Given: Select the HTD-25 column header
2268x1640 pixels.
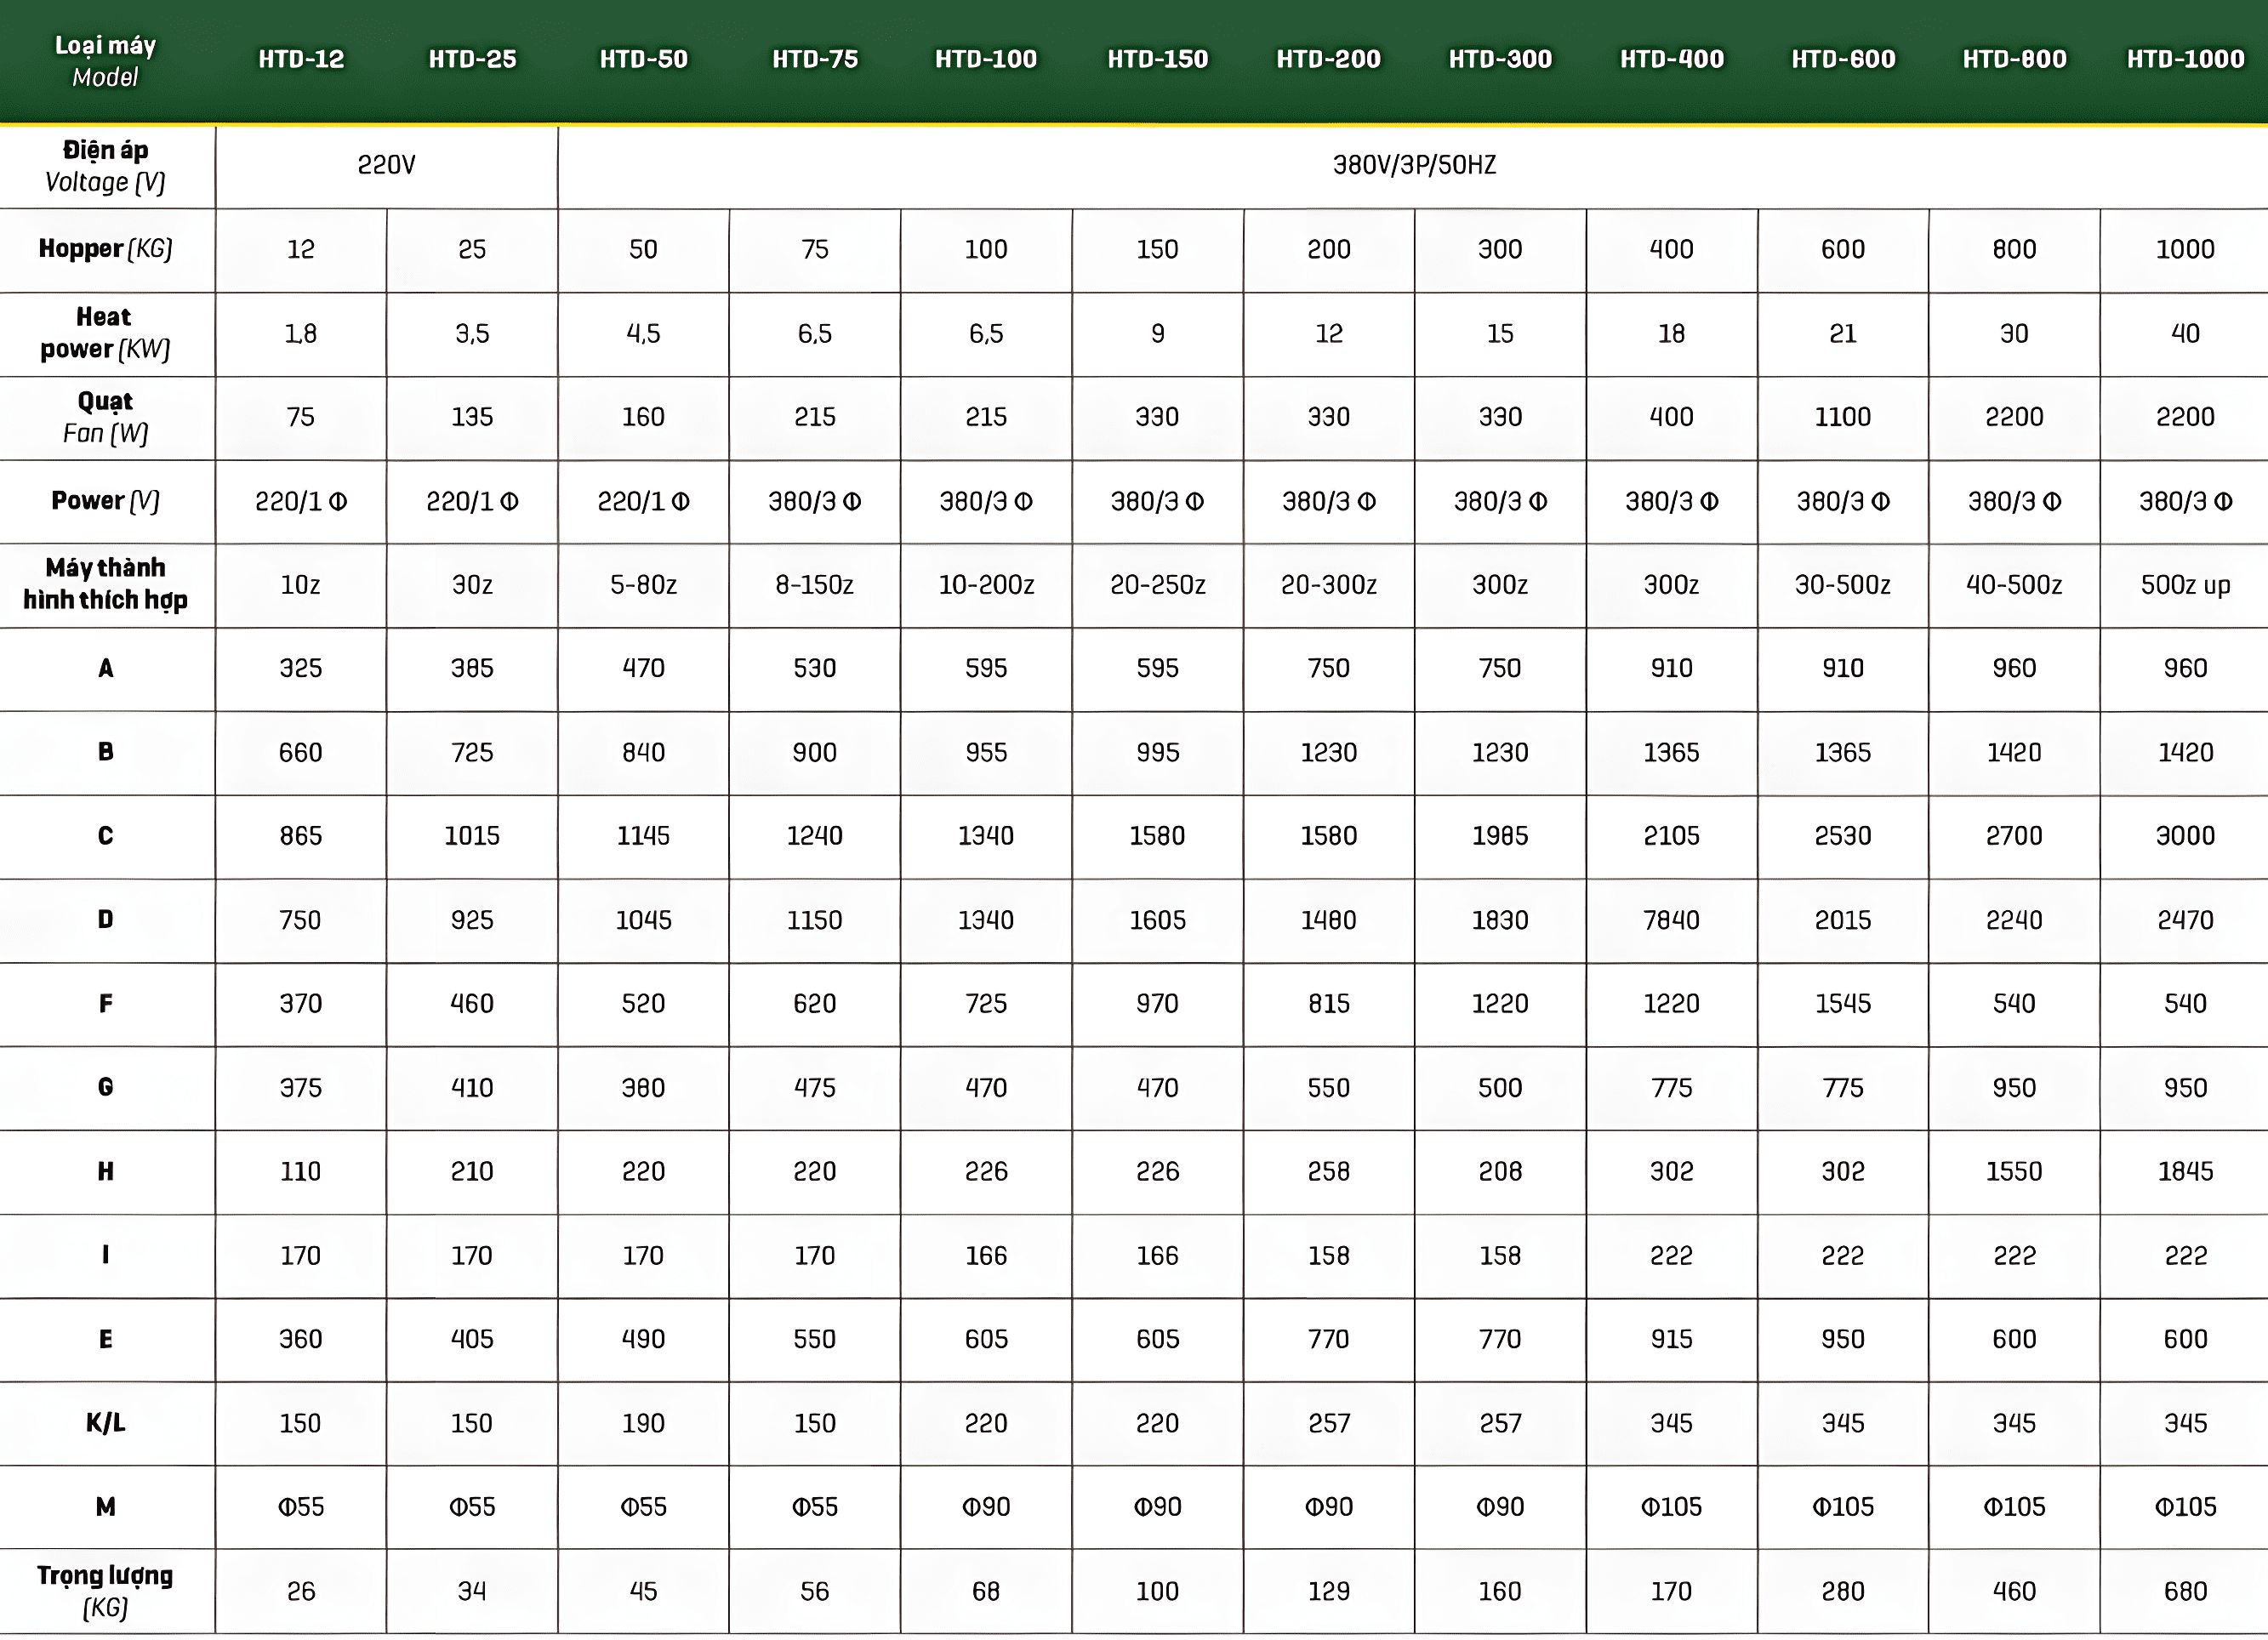Looking at the screenshot, I should point(472,59).
